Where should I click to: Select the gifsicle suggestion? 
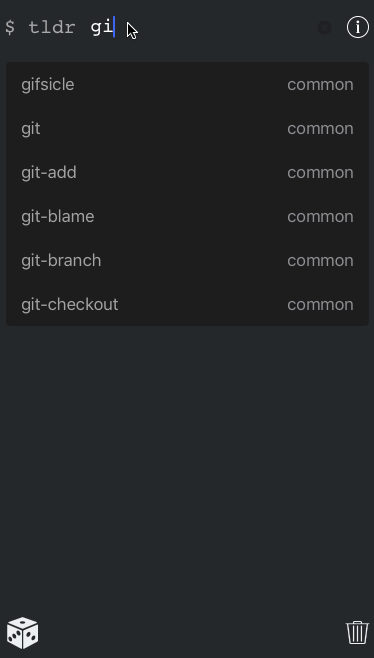(x=187, y=84)
